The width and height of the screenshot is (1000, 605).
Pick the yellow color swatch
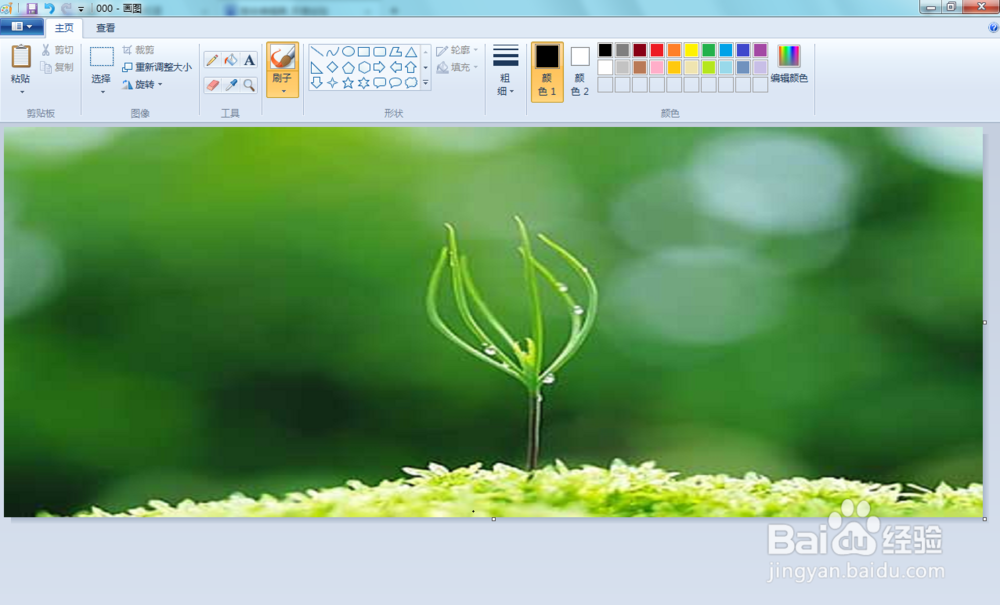[691, 50]
